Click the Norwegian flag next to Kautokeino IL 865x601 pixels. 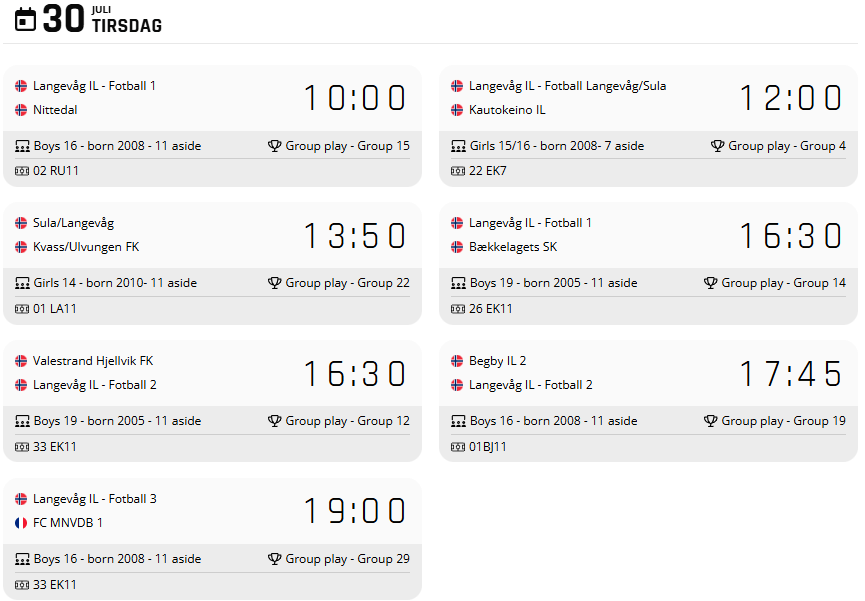click(457, 110)
